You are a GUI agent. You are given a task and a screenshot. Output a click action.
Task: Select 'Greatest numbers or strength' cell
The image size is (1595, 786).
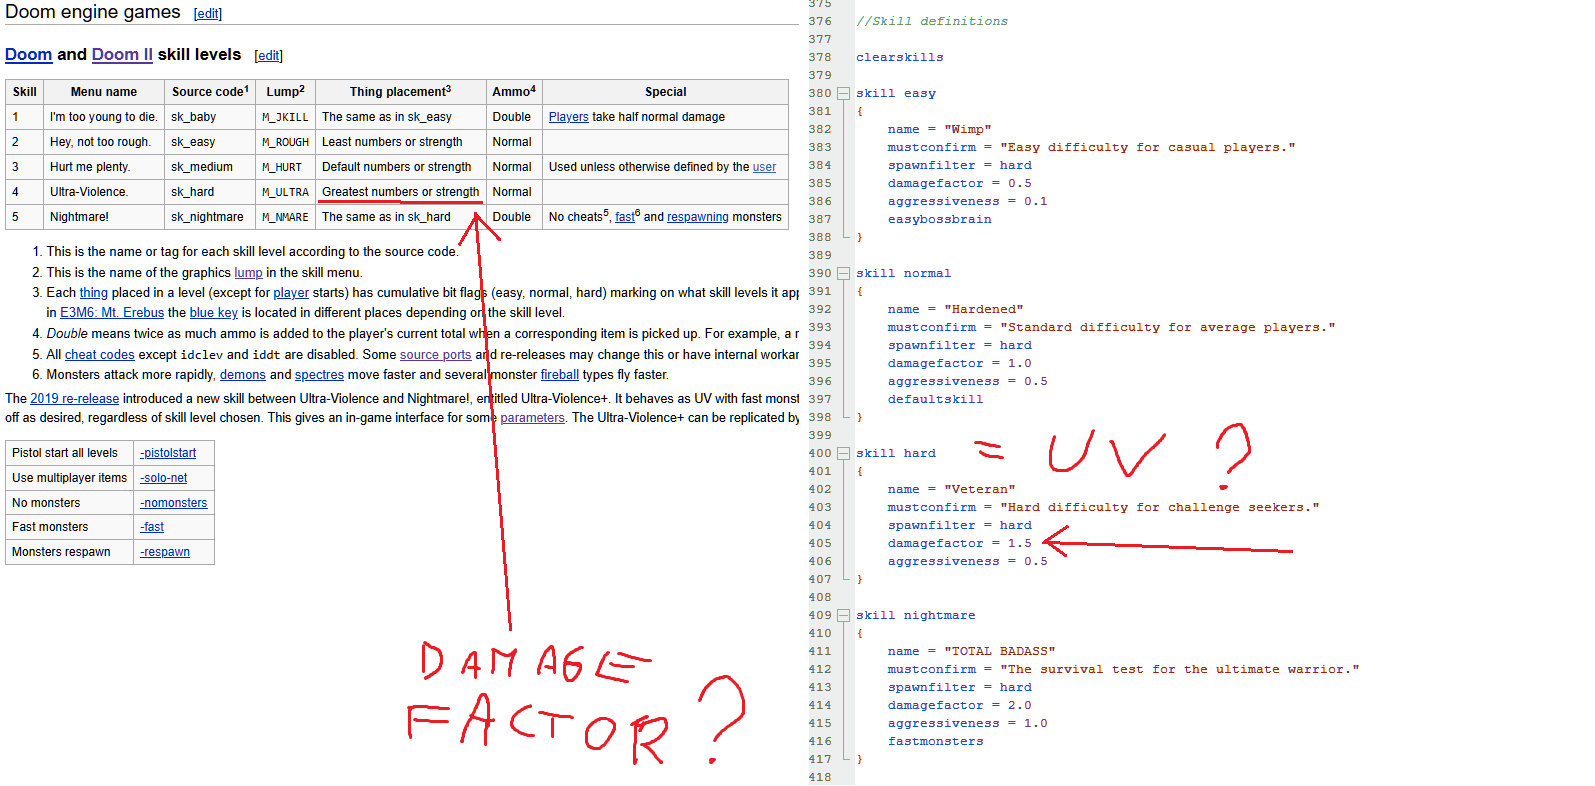[401, 192]
